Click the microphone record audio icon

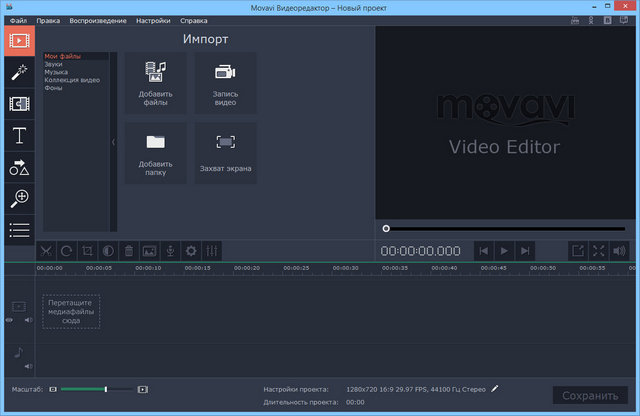170,251
